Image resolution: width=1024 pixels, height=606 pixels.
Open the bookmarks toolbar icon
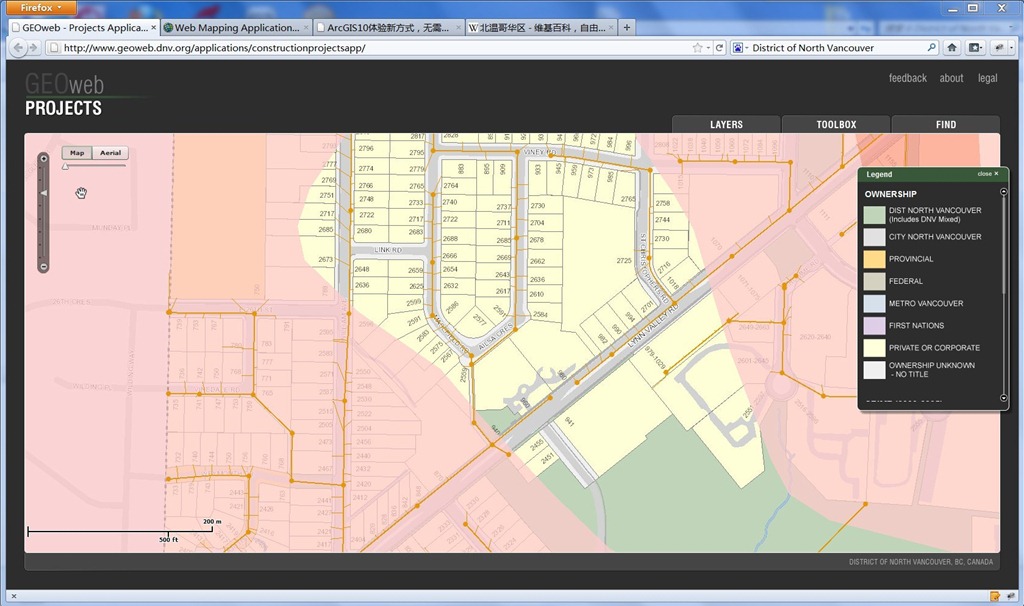click(x=975, y=48)
